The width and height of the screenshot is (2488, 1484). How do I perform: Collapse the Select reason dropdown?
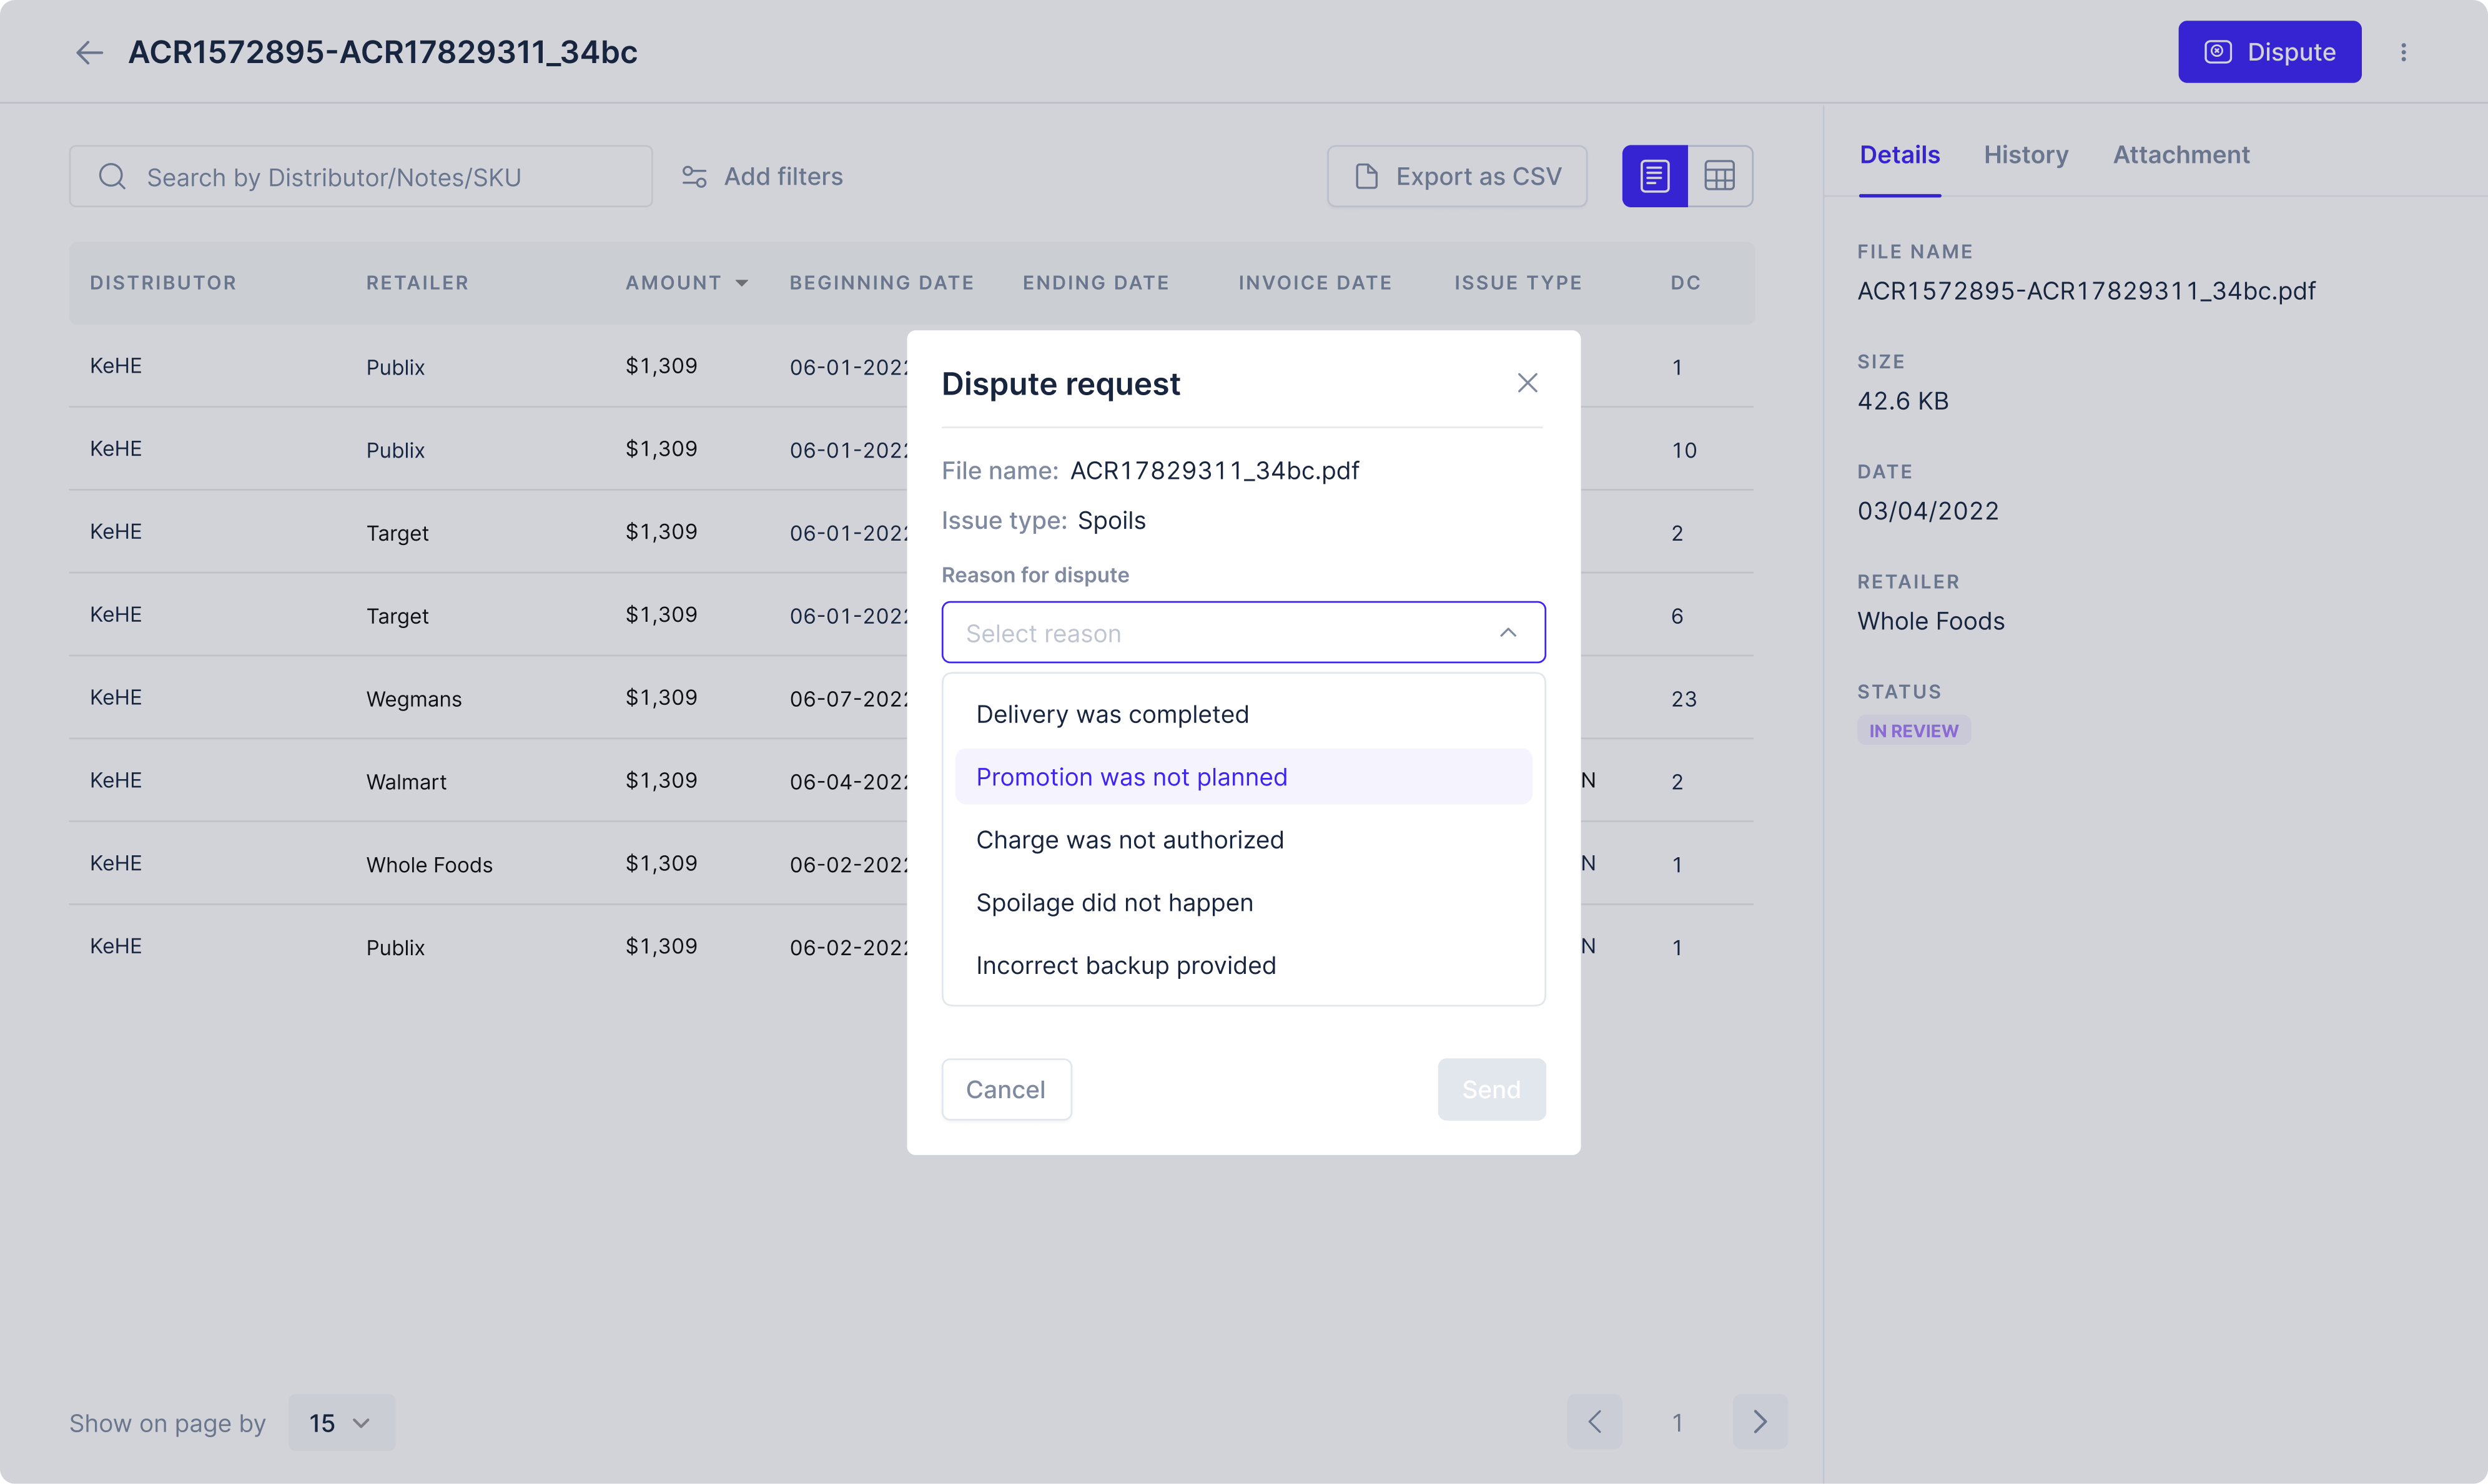pyautogui.click(x=1507, y=633)
